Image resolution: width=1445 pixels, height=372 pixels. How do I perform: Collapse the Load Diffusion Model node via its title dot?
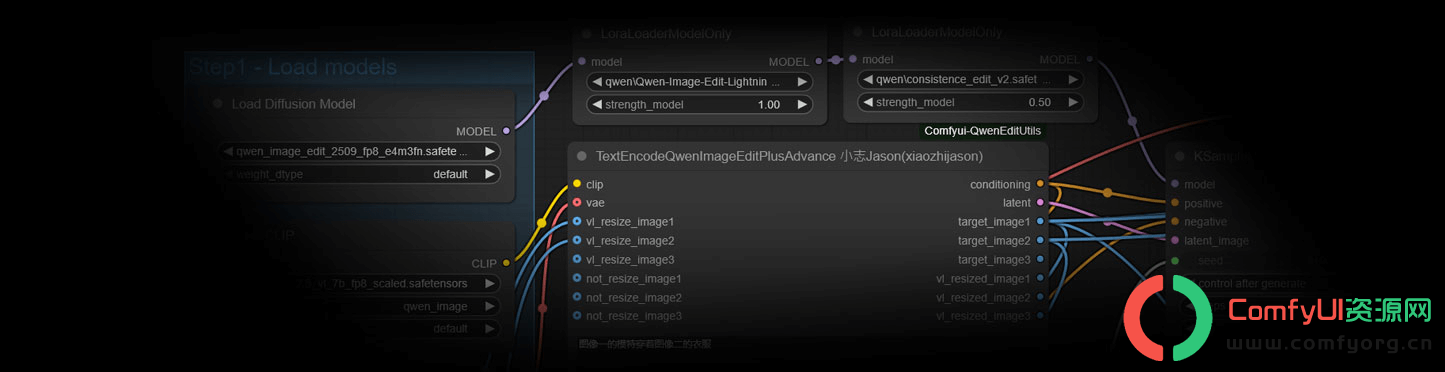pyautogui.click(x=217, y=103)
